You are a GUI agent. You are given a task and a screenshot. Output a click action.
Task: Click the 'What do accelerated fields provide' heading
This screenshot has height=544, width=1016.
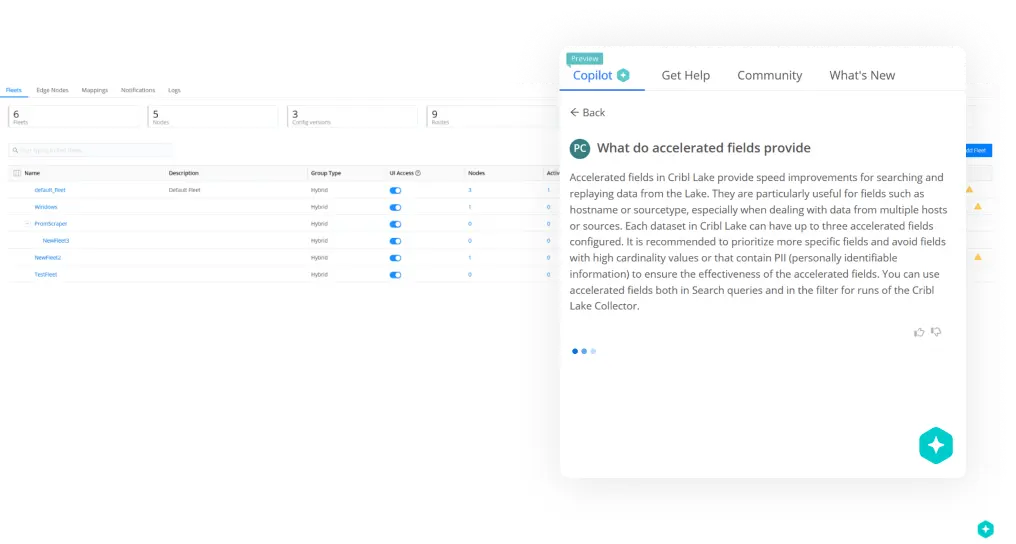click(704, 148)
